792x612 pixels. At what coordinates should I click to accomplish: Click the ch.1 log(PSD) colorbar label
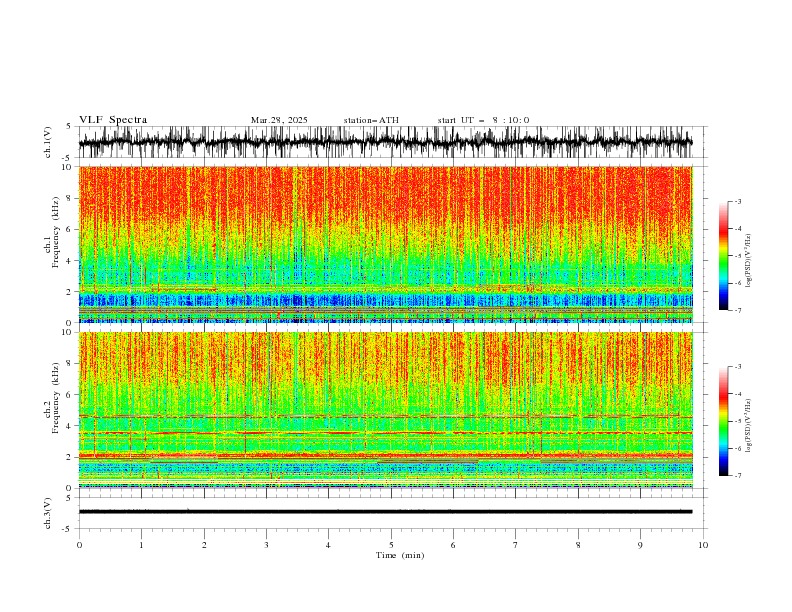[748, 261]
